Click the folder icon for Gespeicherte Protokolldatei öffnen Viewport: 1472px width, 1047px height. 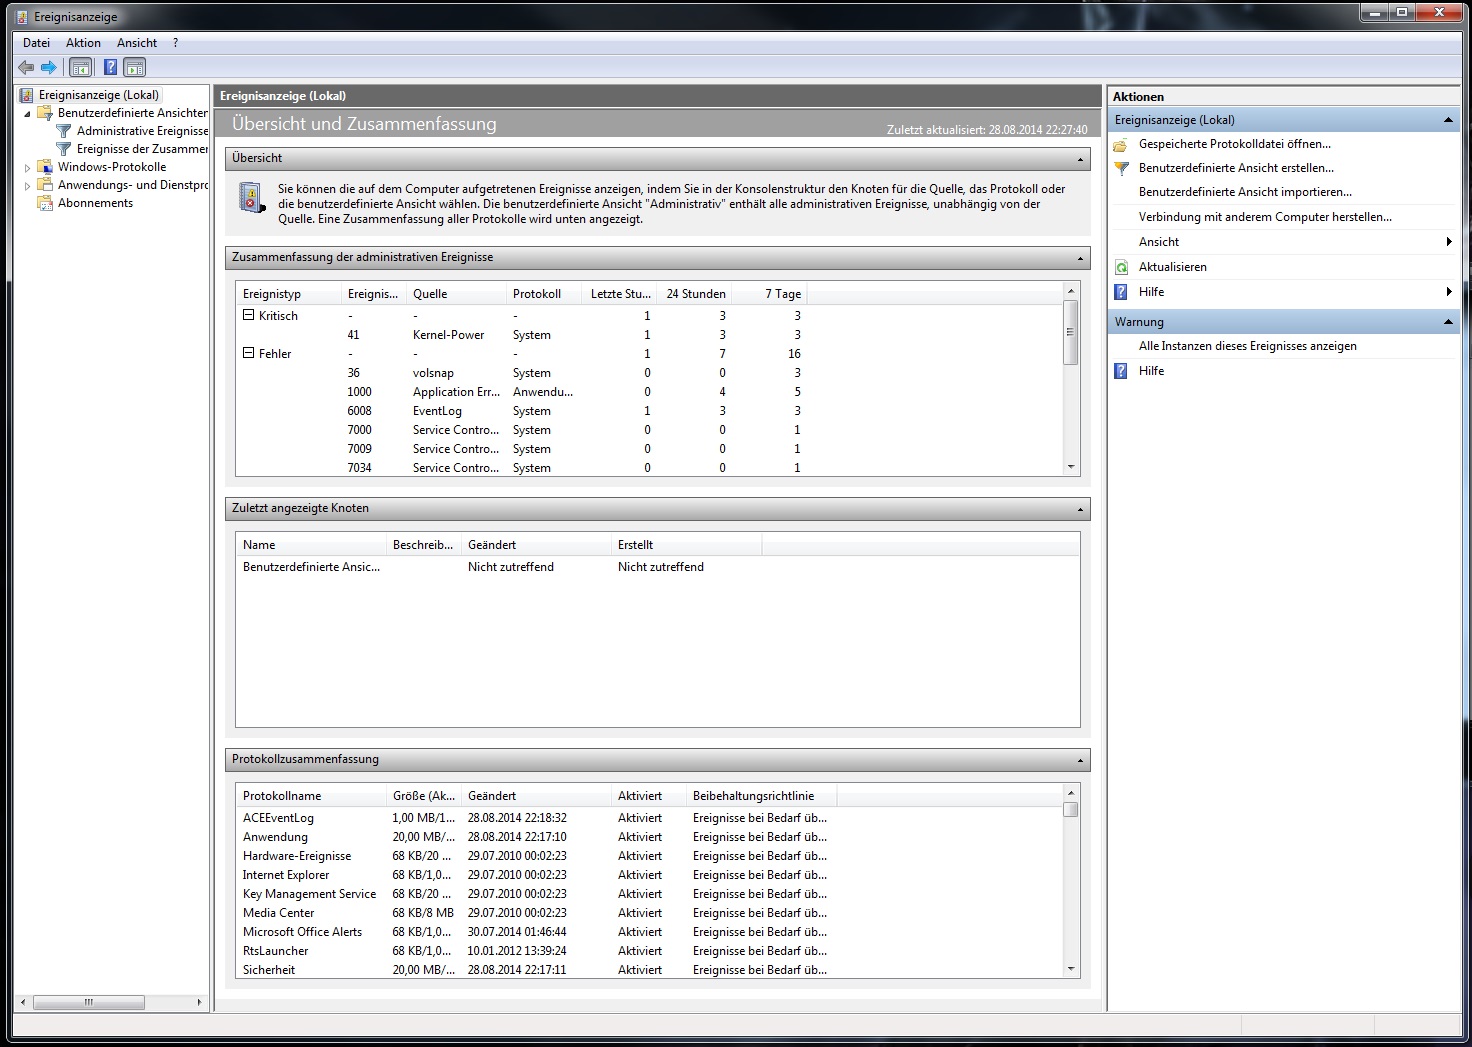(1121, 144)
